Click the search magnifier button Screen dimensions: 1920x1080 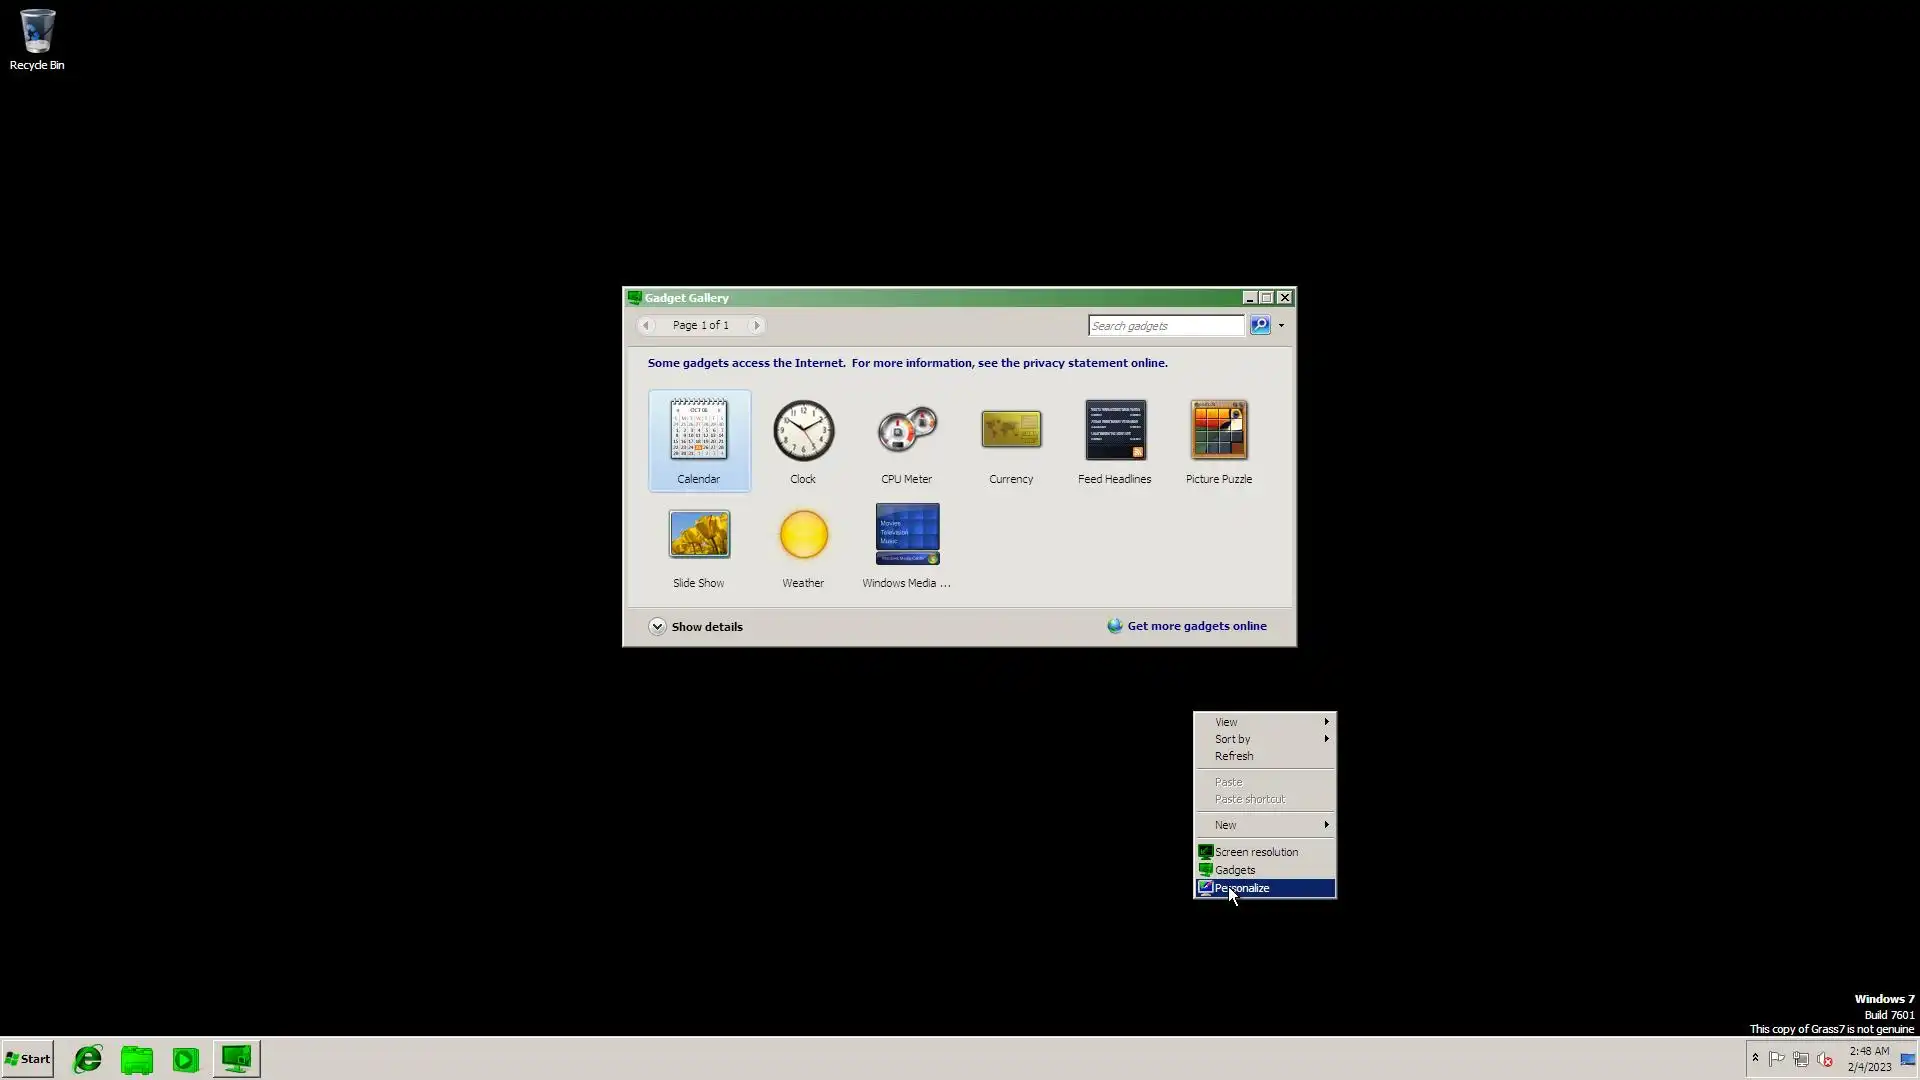[x=1260, y=326]
